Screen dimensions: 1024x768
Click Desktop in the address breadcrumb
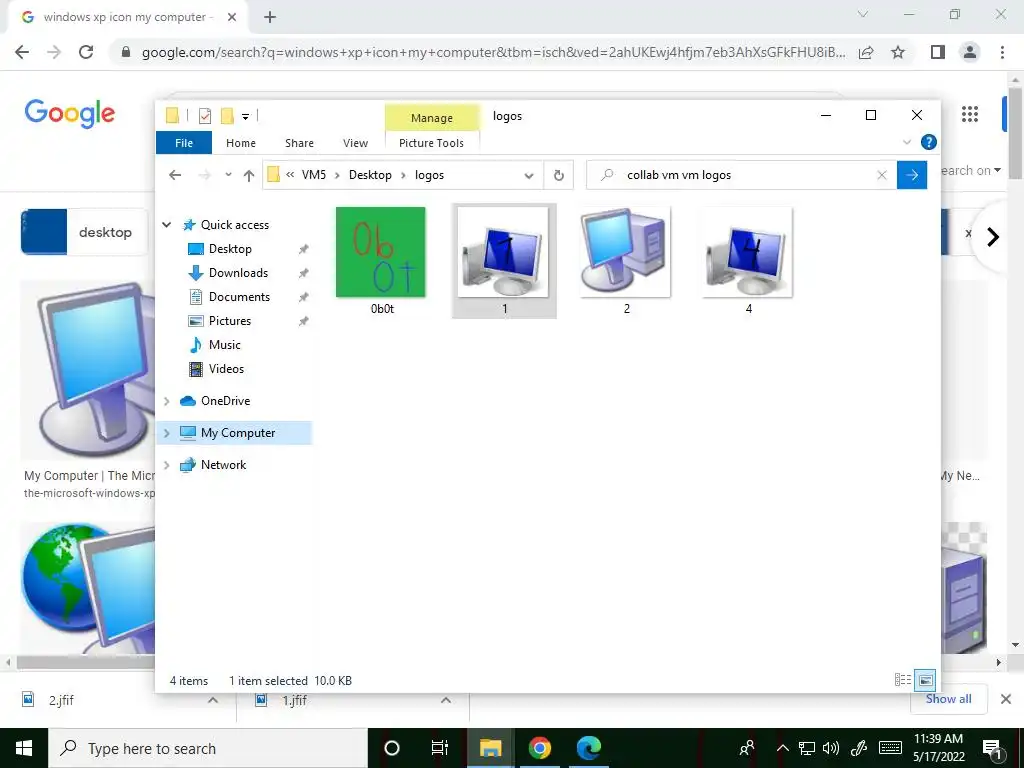tap(370, 175)
